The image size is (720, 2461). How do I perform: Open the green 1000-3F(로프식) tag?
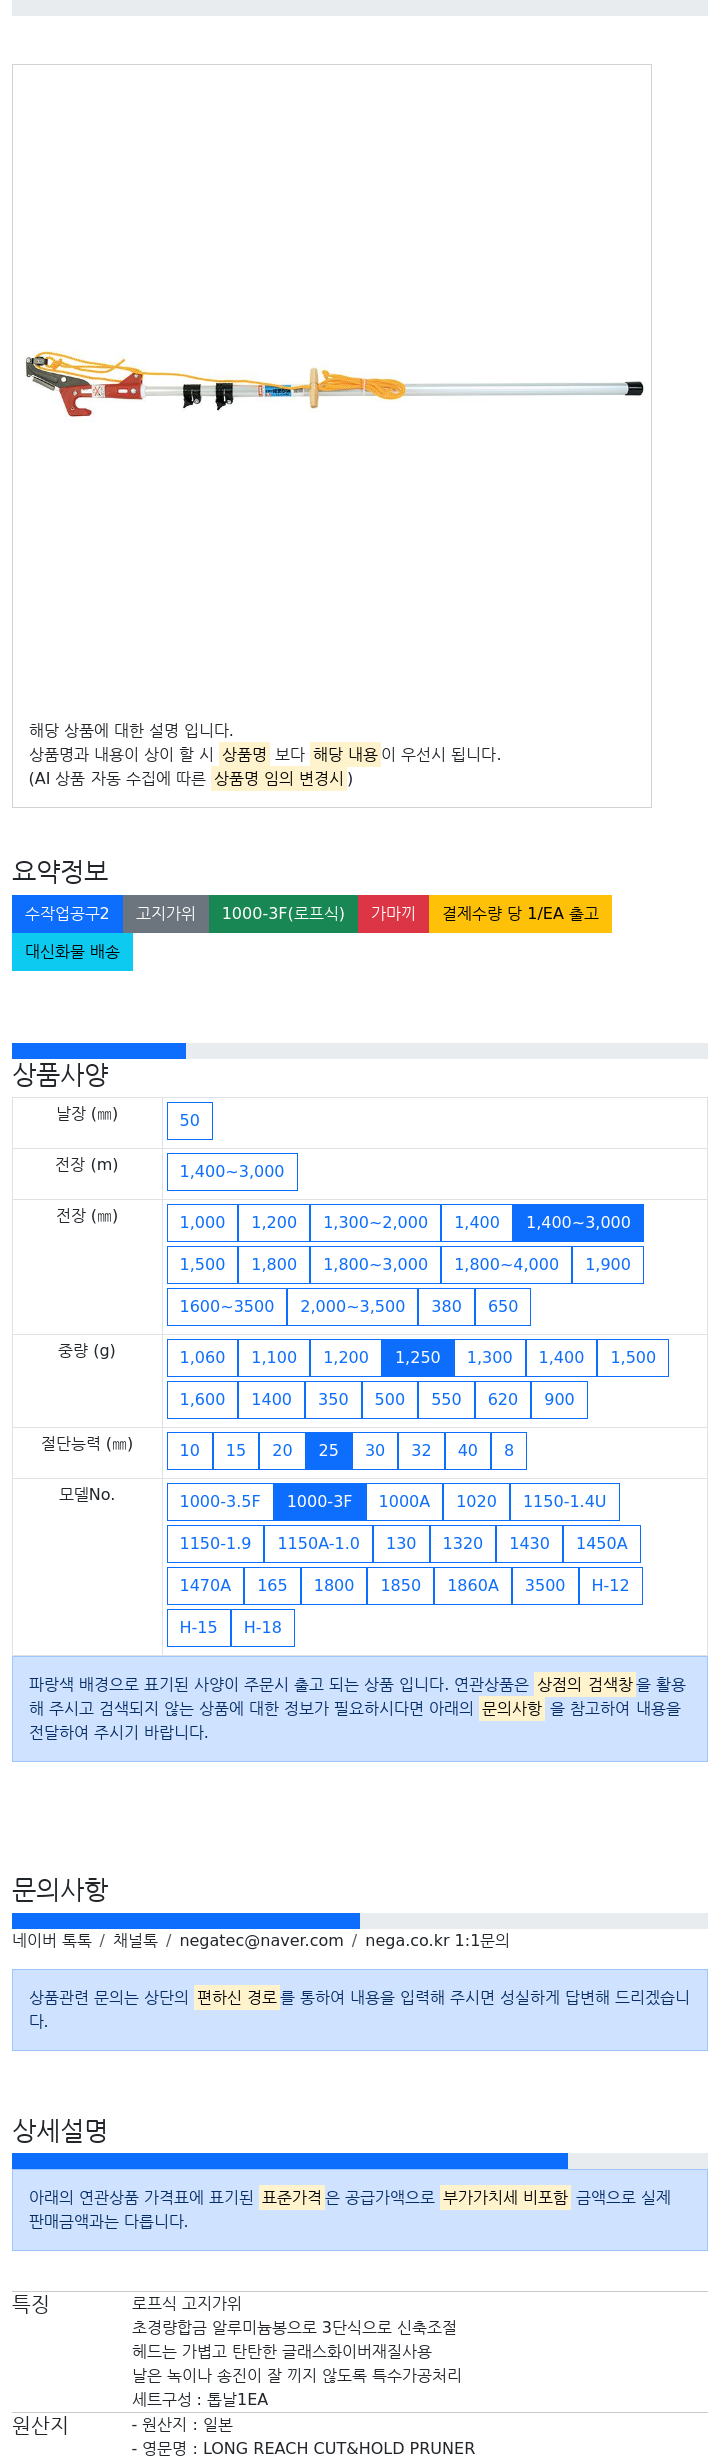coord(283,914)
